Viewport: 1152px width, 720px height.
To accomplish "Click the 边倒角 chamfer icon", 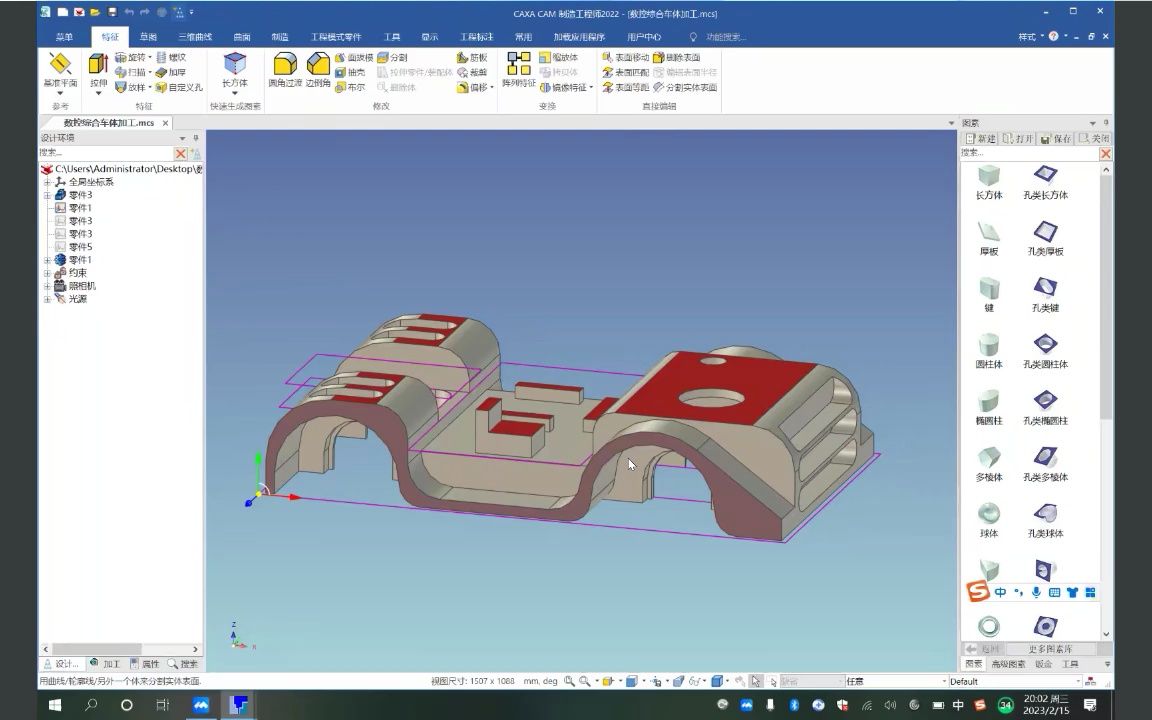I will tap(317, 71).
